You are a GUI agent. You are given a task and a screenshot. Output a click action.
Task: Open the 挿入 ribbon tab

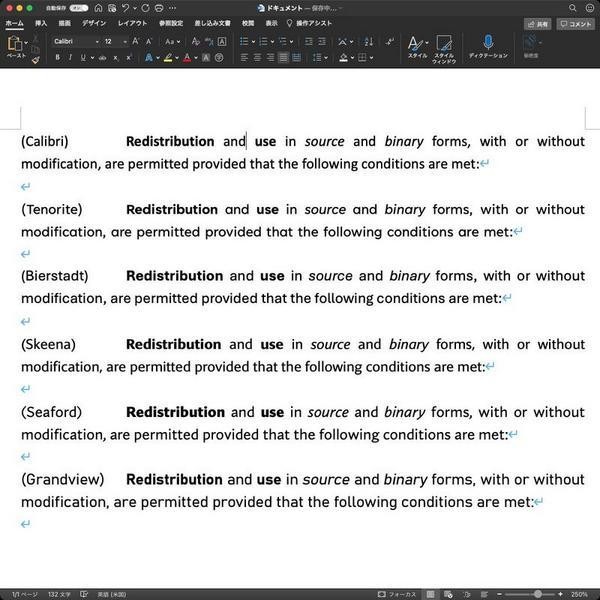pos(41,23)
